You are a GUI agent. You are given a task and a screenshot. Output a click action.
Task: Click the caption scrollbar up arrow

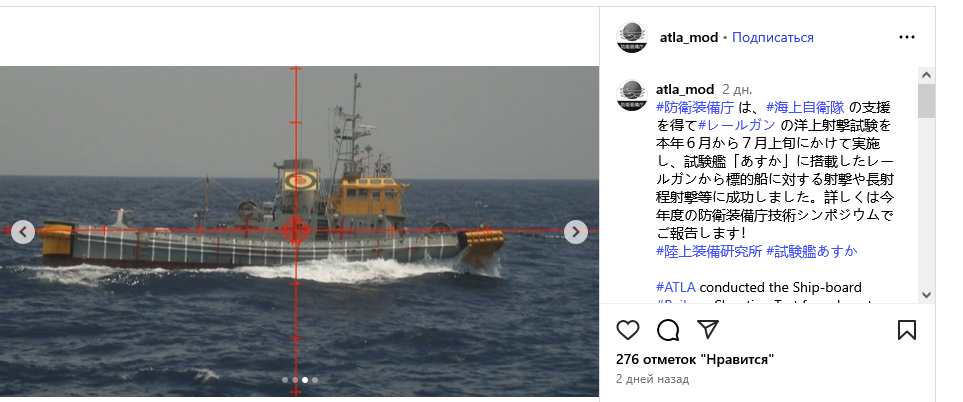[926, 75]
